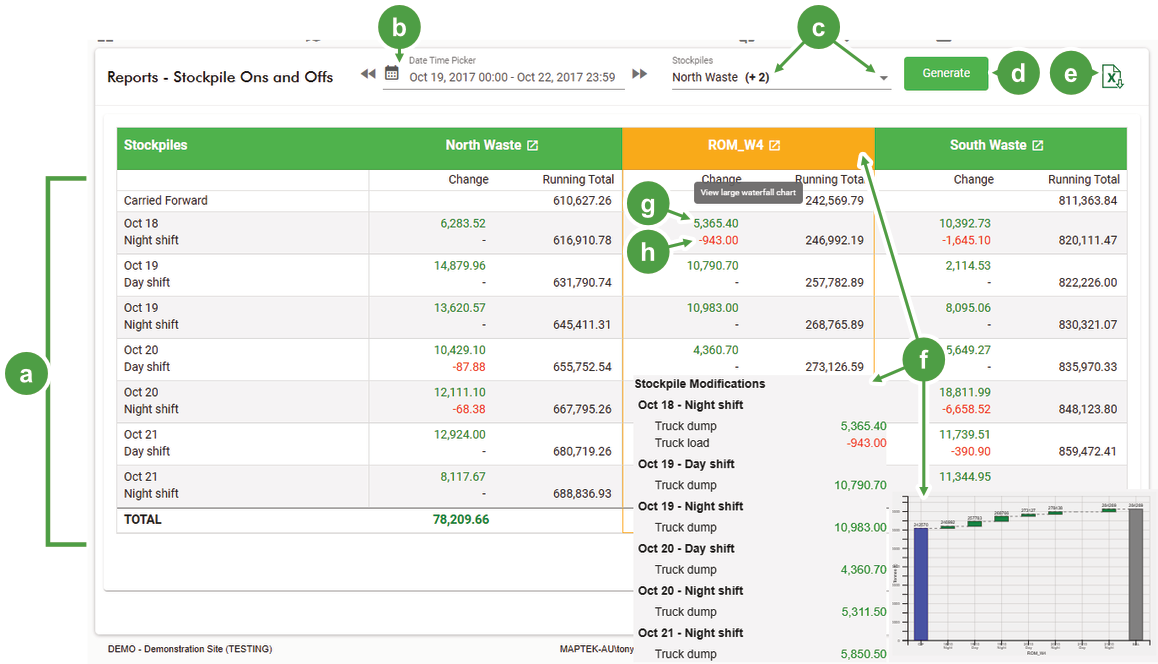Viewport: 1158px width, 664px height.
Task: Open North Waste large waterfall chart
Action: 532,146
